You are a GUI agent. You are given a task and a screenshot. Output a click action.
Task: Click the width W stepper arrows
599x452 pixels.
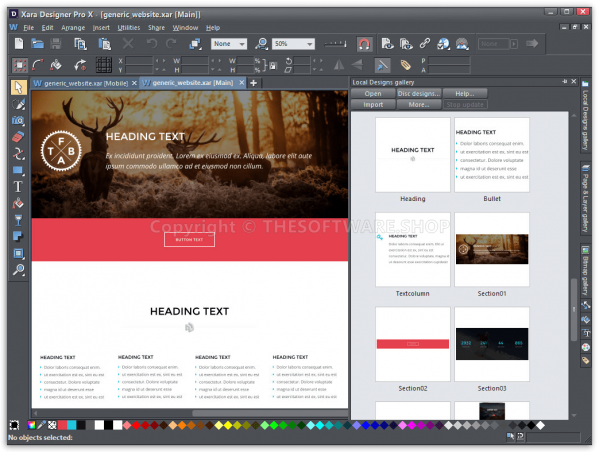pyautogui.click(x=216, y=60)
